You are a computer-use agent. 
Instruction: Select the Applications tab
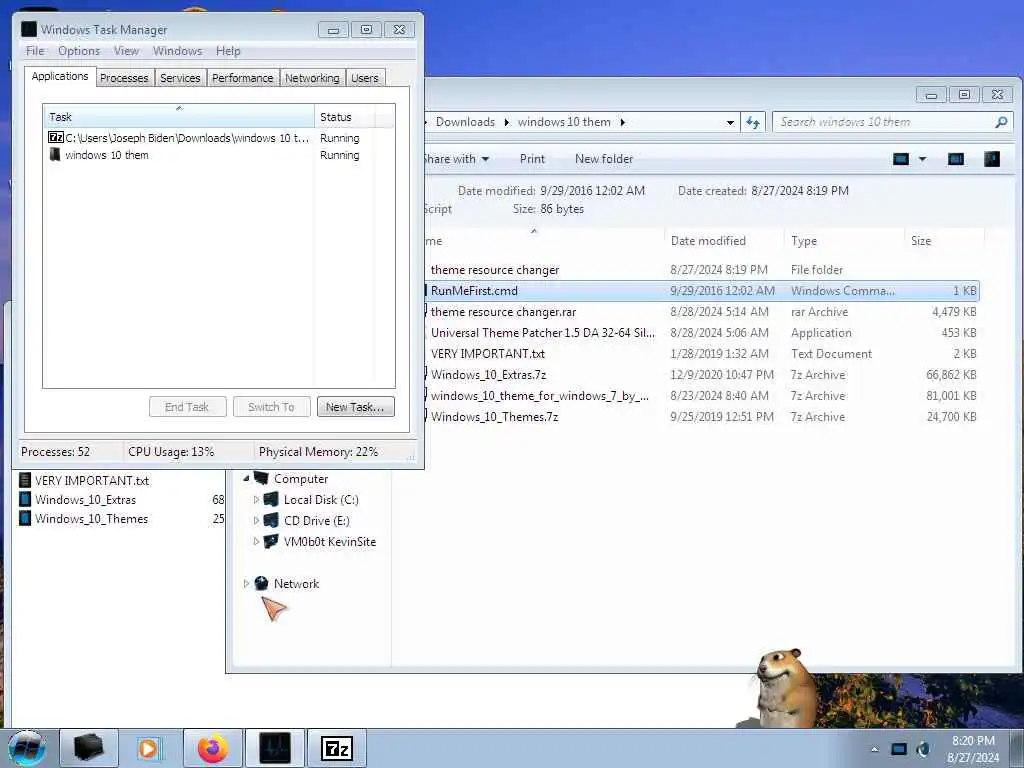coord(60,76)
